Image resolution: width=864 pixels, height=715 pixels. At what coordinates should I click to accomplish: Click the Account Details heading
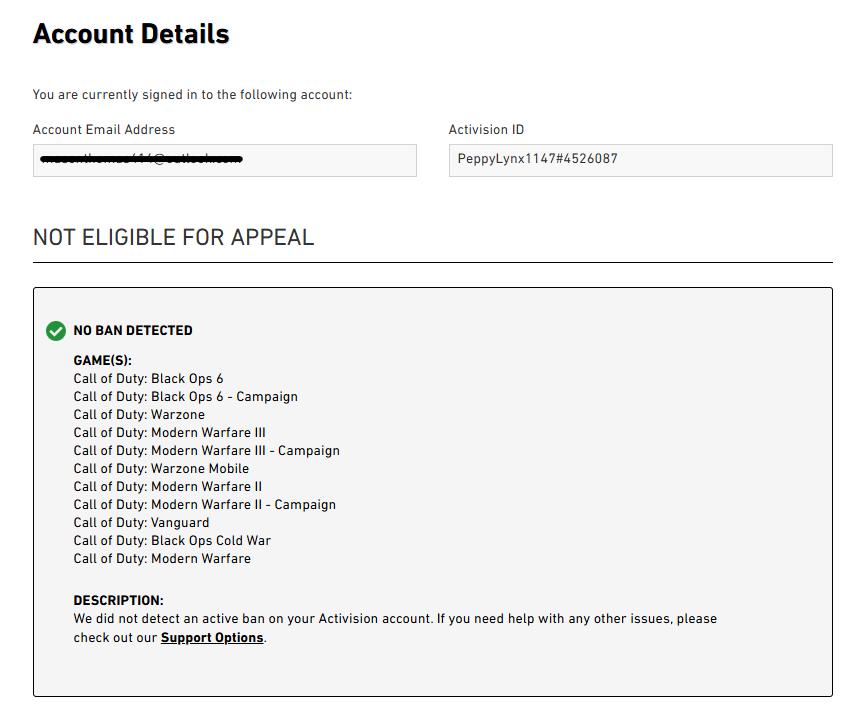click(x=131, y=34)
